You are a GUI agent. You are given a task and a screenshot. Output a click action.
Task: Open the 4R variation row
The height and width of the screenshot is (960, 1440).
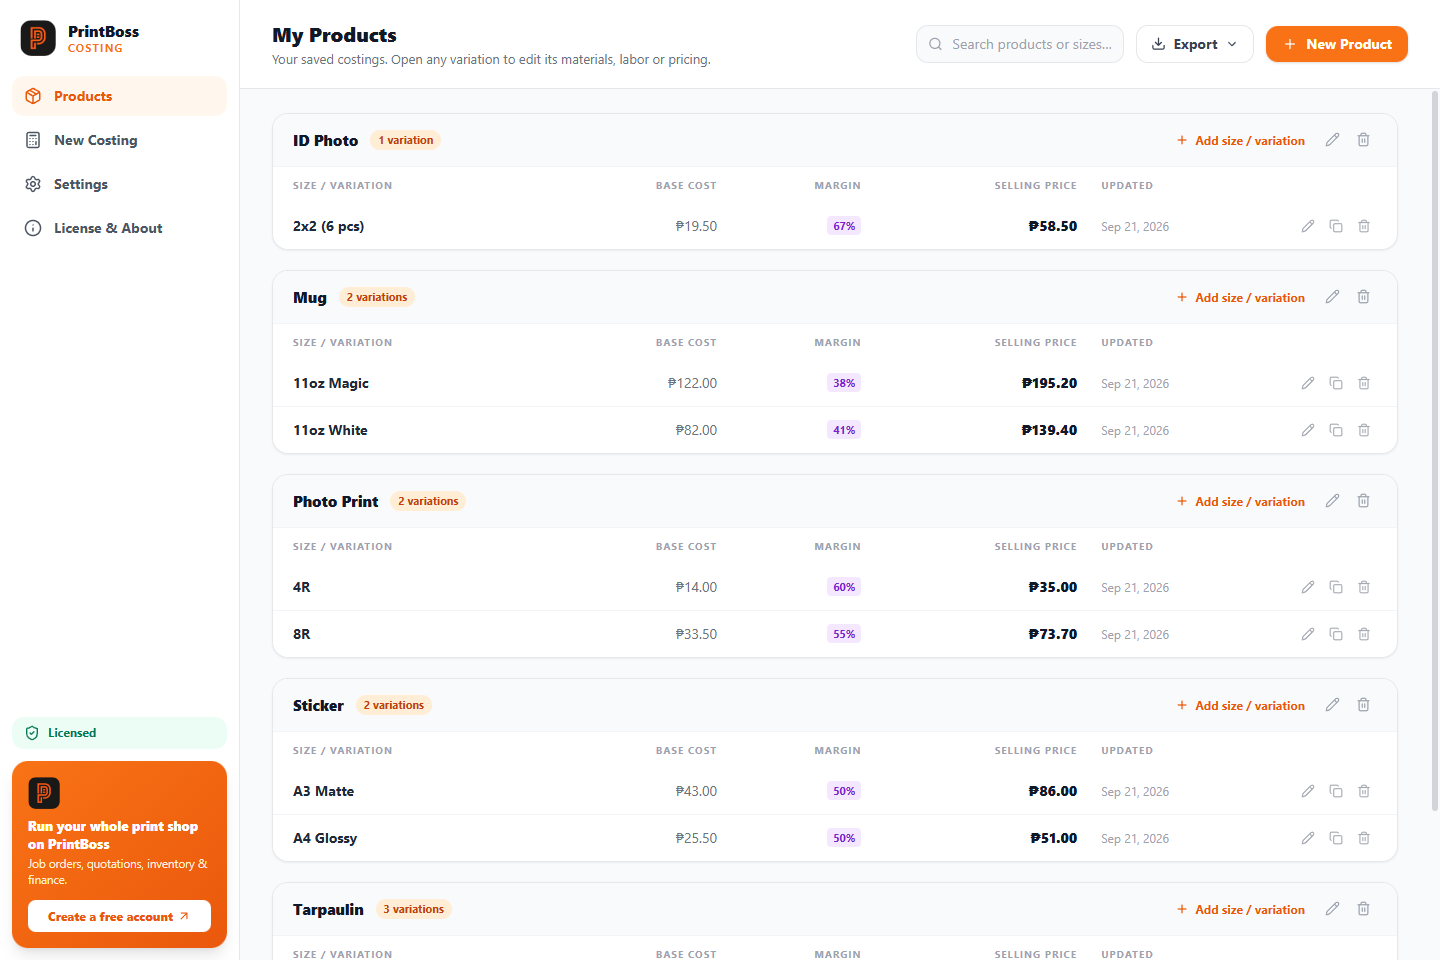(x=835, y=587)
